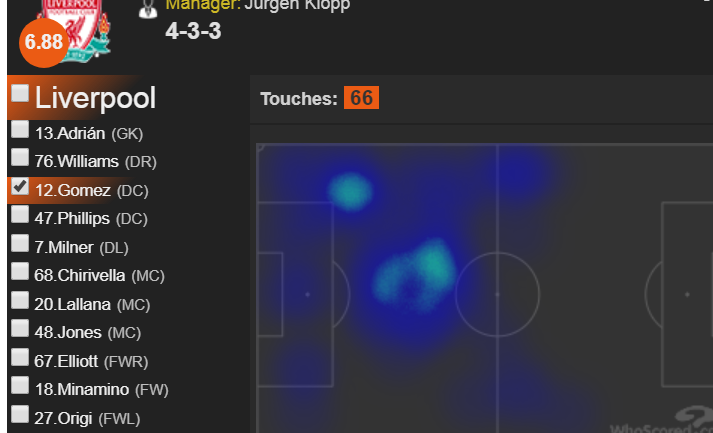
Task: Check the 27.Origi checkbox
Action: (x=20, y=414)
